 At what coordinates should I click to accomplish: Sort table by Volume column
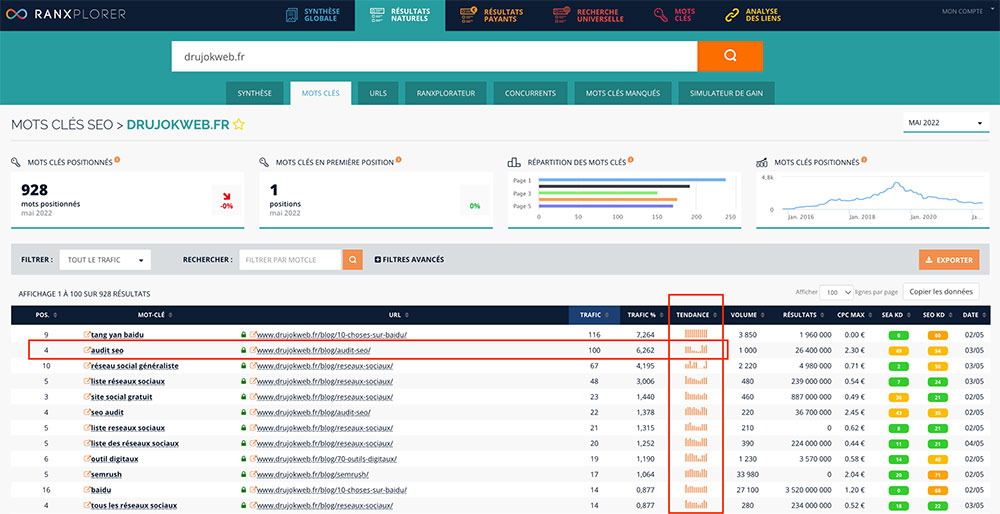click(747, 314)
